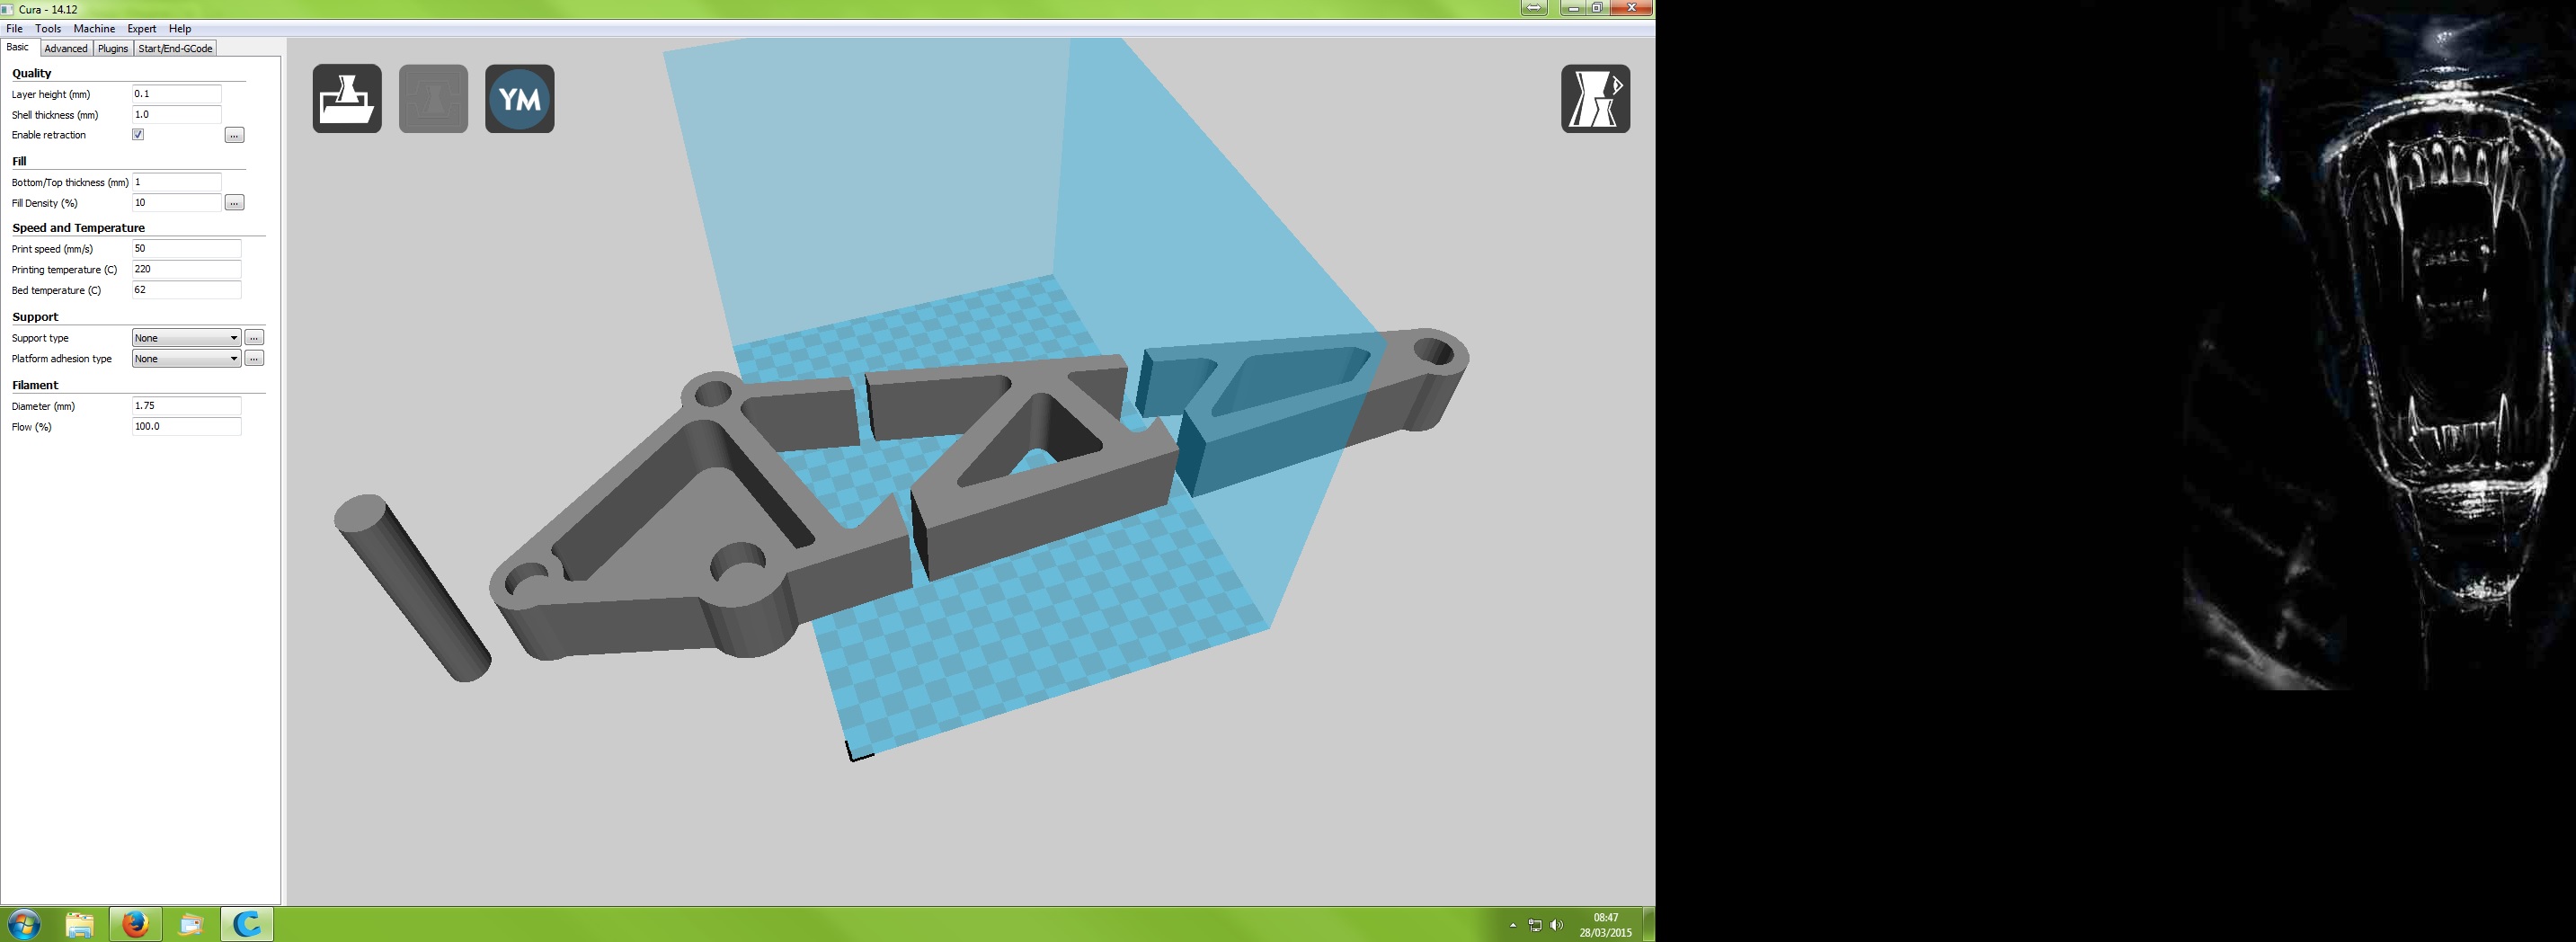Open the View mode icon
2576x942 pixels.
[x=1595, y=99]
